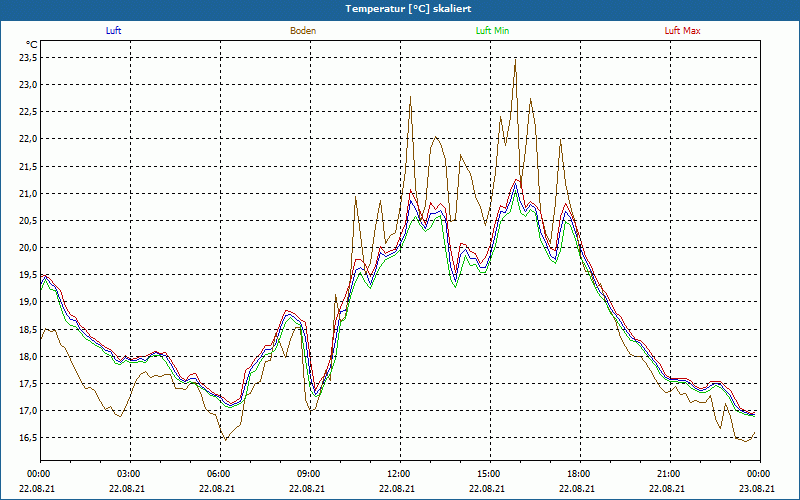Viewport: 800px width, 500px height.
Task: Click the 09:00 time axis label
Action: (x=310, y=473)
